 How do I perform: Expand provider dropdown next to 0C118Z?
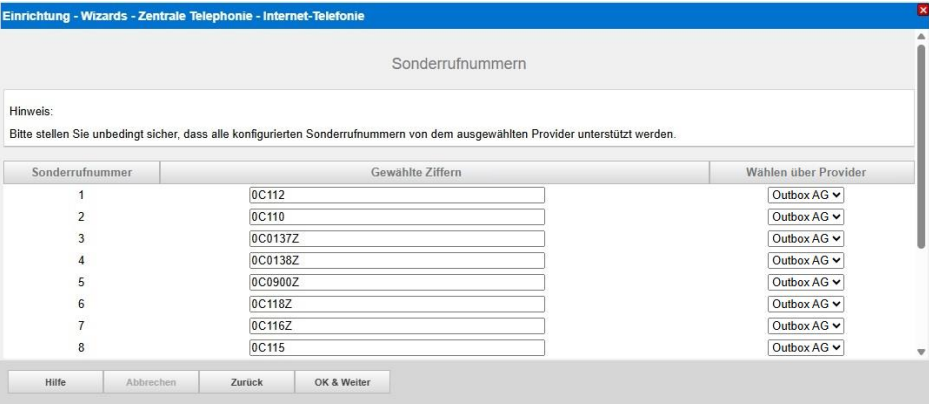806,304
